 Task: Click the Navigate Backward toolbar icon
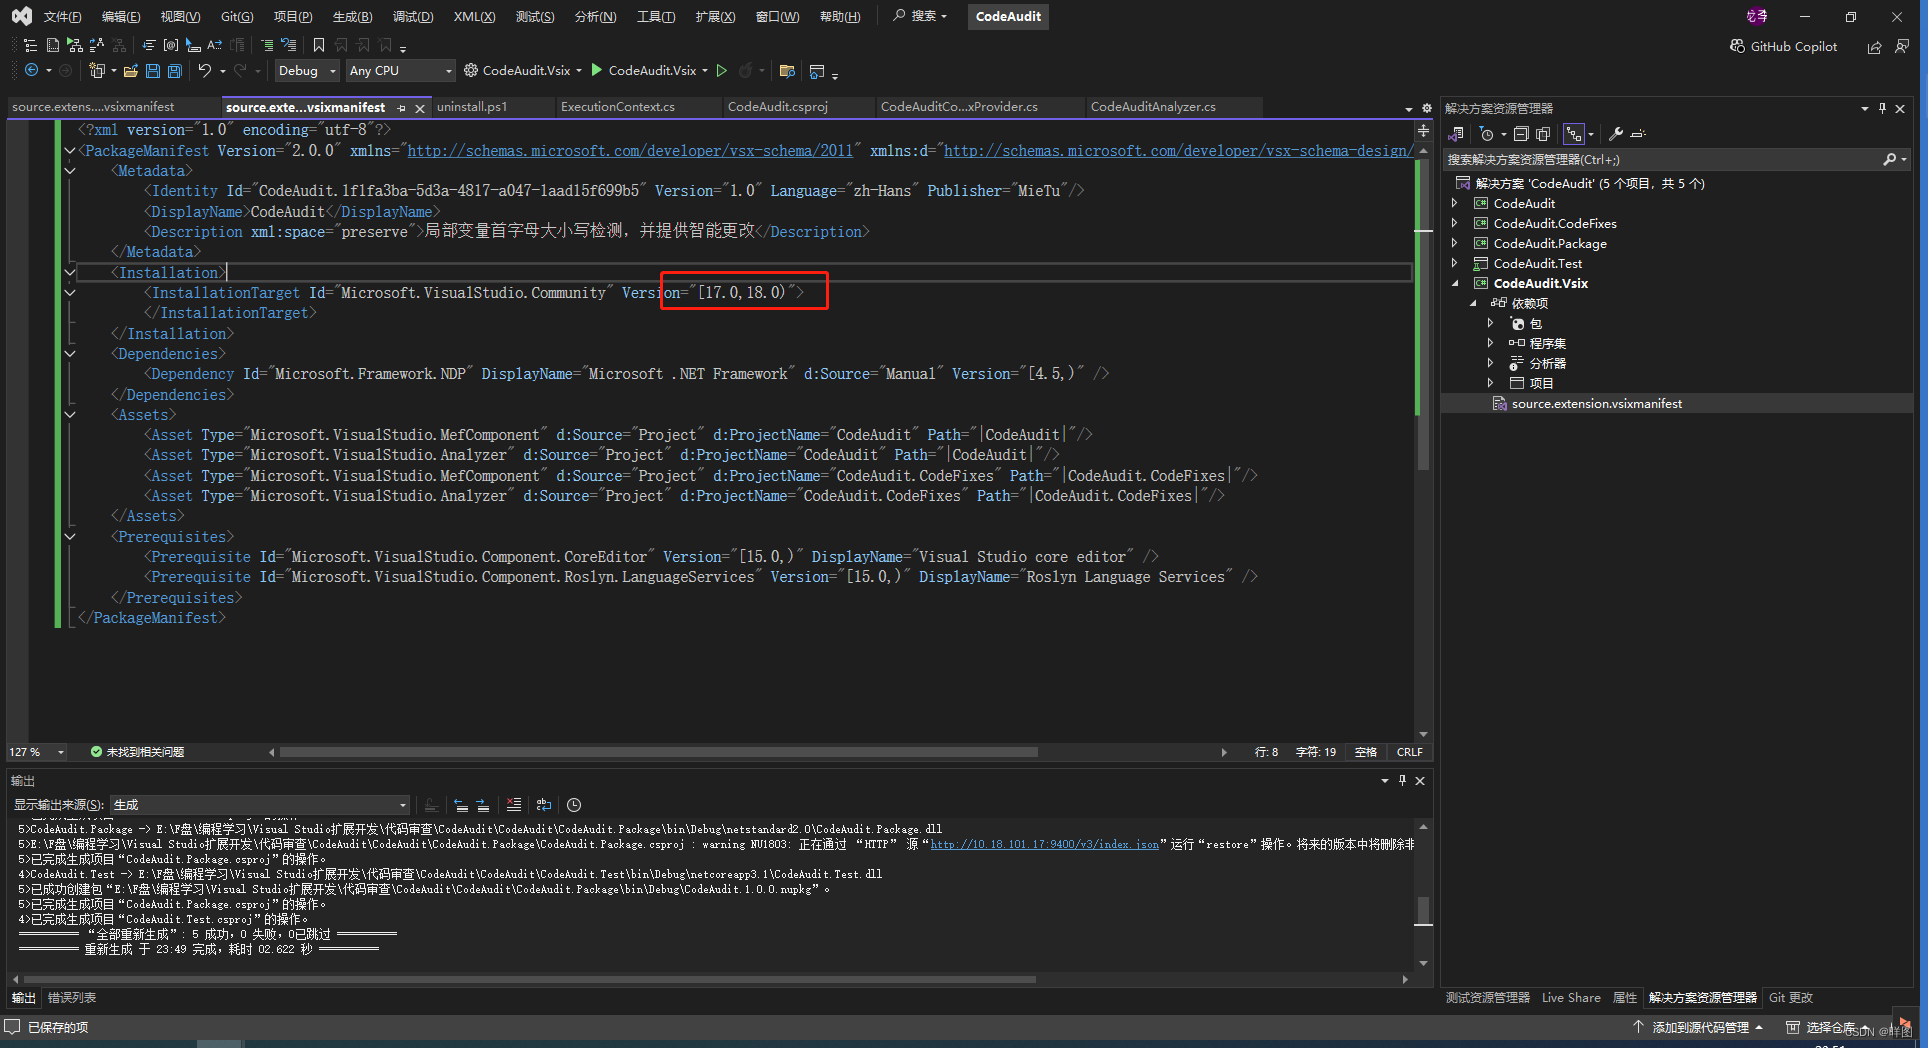pos(32,71)
